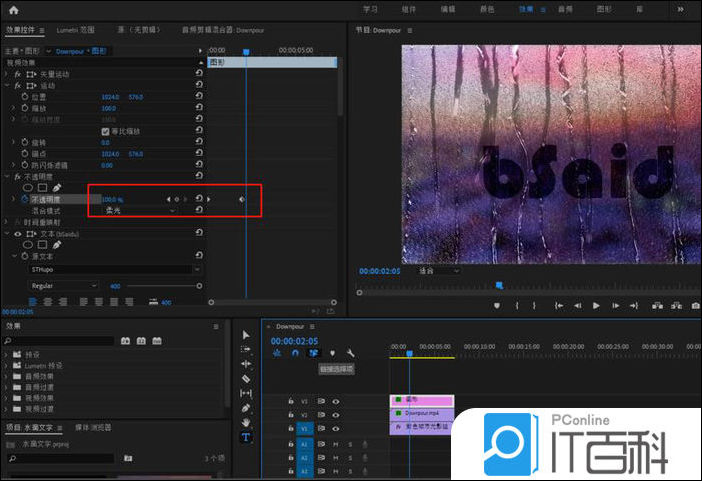This screenshot has width=702, height=481.
Task: Toggle the 等比缩放 checkbox
Action: point(106,131)
